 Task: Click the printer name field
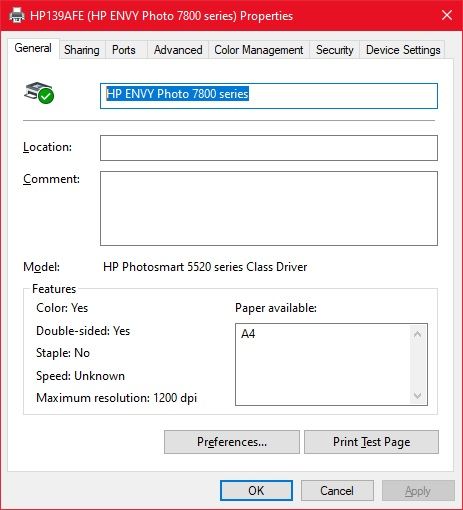pyautogui.click(x=269, y=96)
